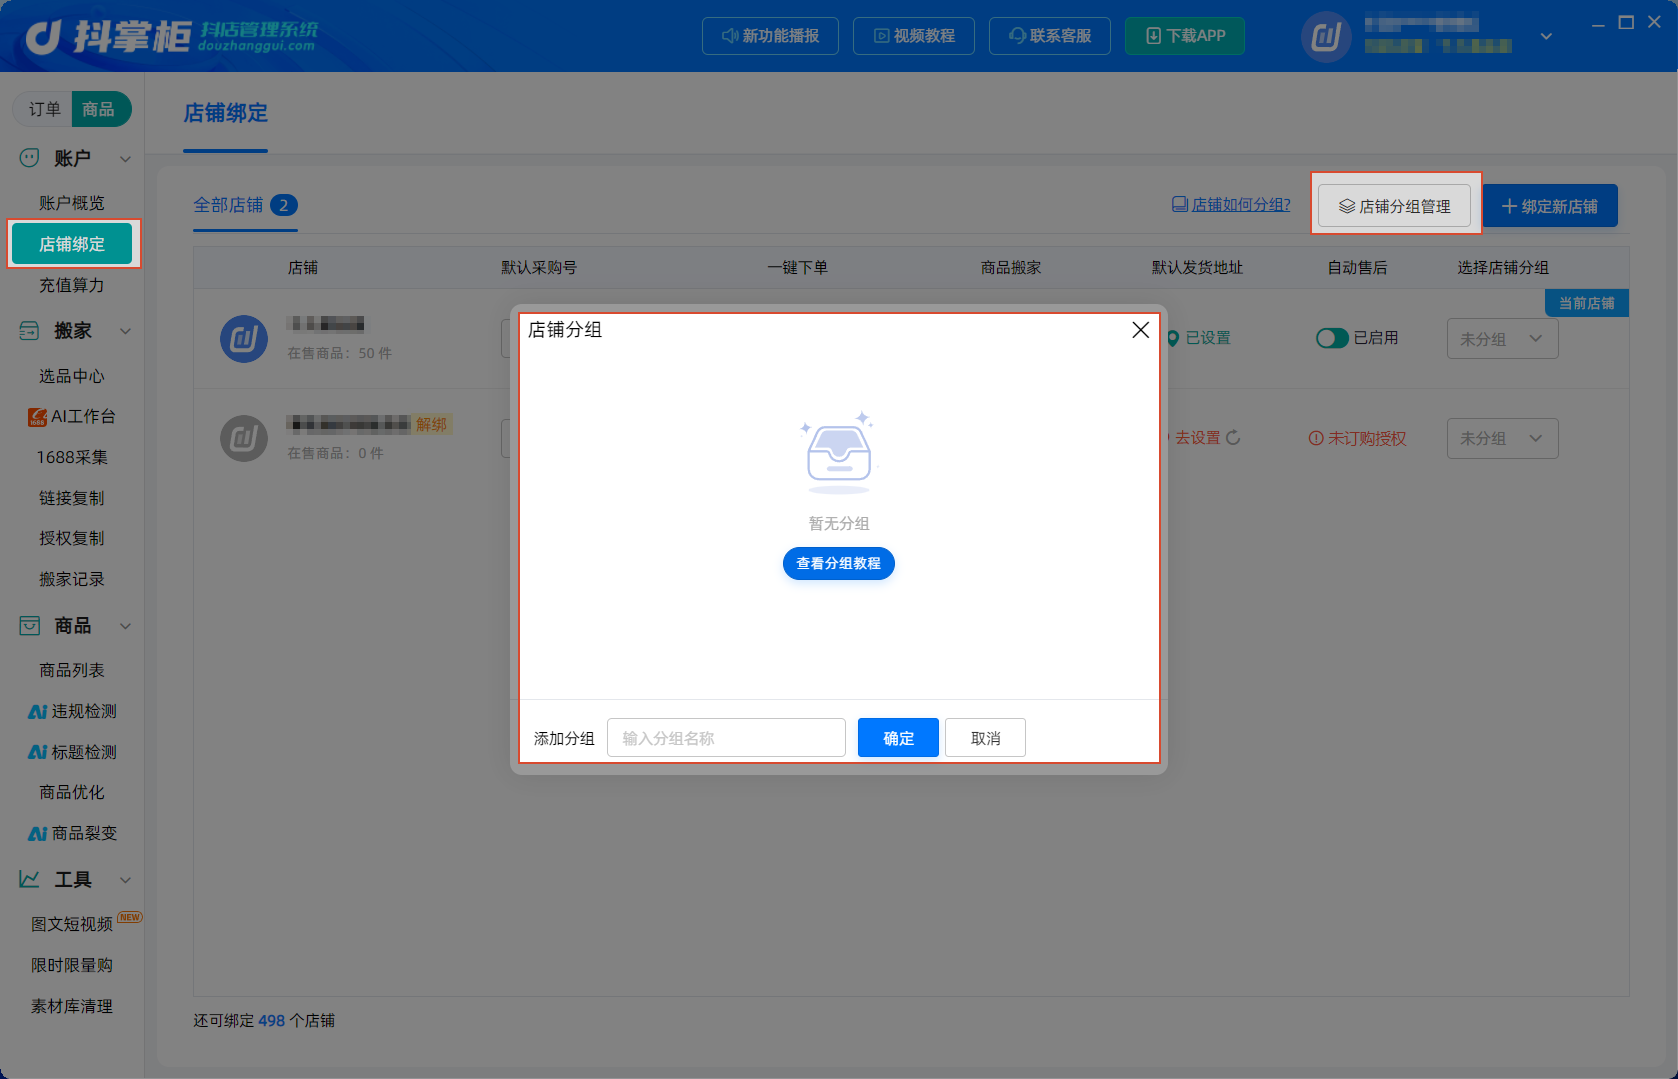
Task: Collapse the 商品 section chevron
Action: pos(126,626)
